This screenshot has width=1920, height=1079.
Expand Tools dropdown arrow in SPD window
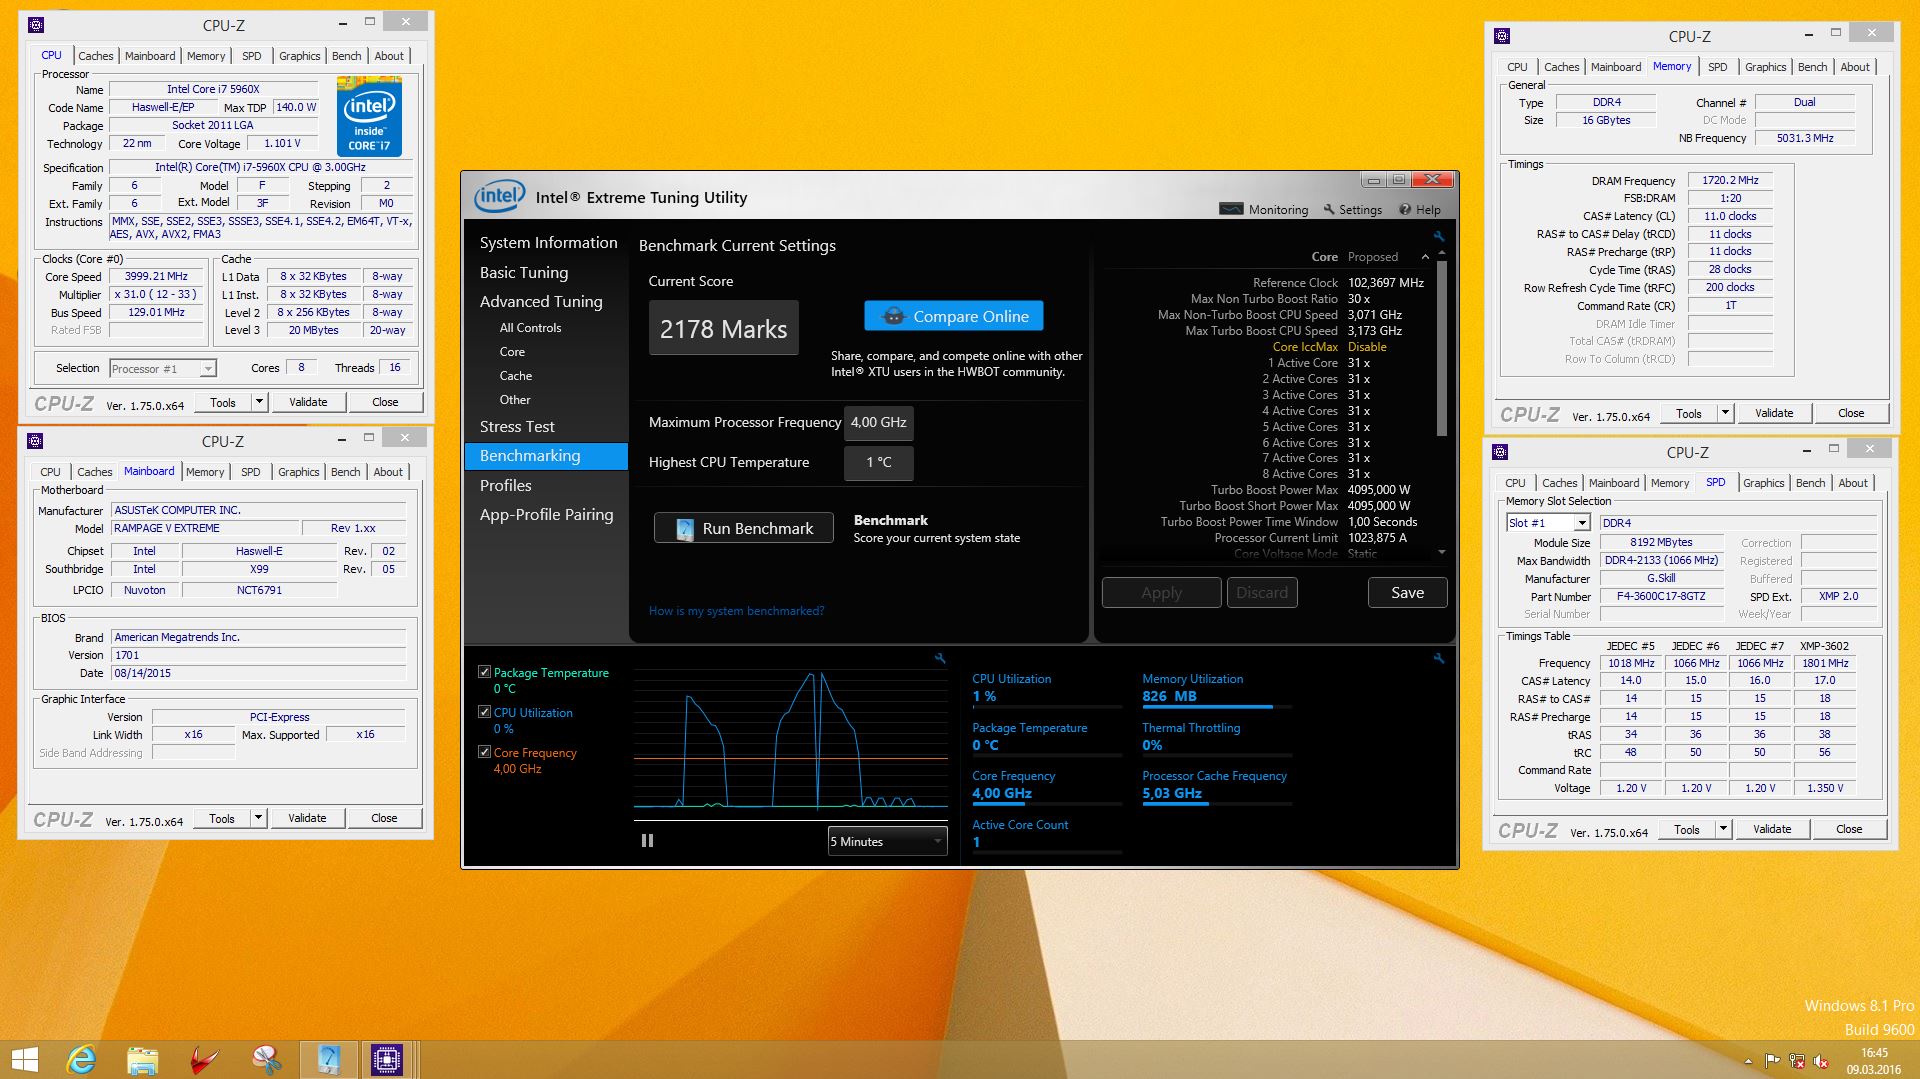click(1723, 829)
